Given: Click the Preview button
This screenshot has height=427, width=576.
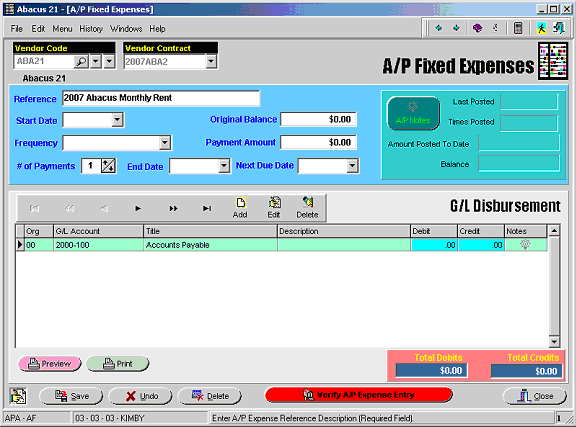Looking at the screenshot, I should coord(50,364).
